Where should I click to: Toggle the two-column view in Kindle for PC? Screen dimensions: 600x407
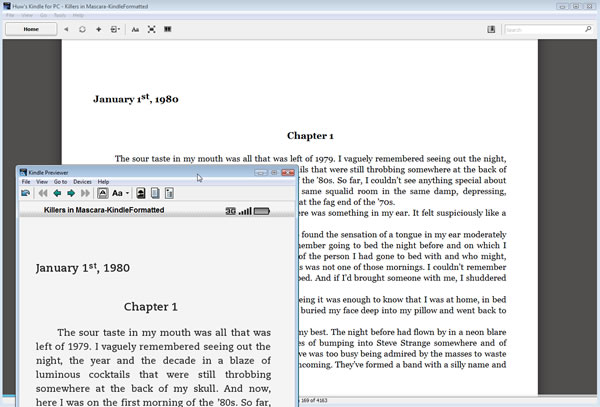pos(168,29)
